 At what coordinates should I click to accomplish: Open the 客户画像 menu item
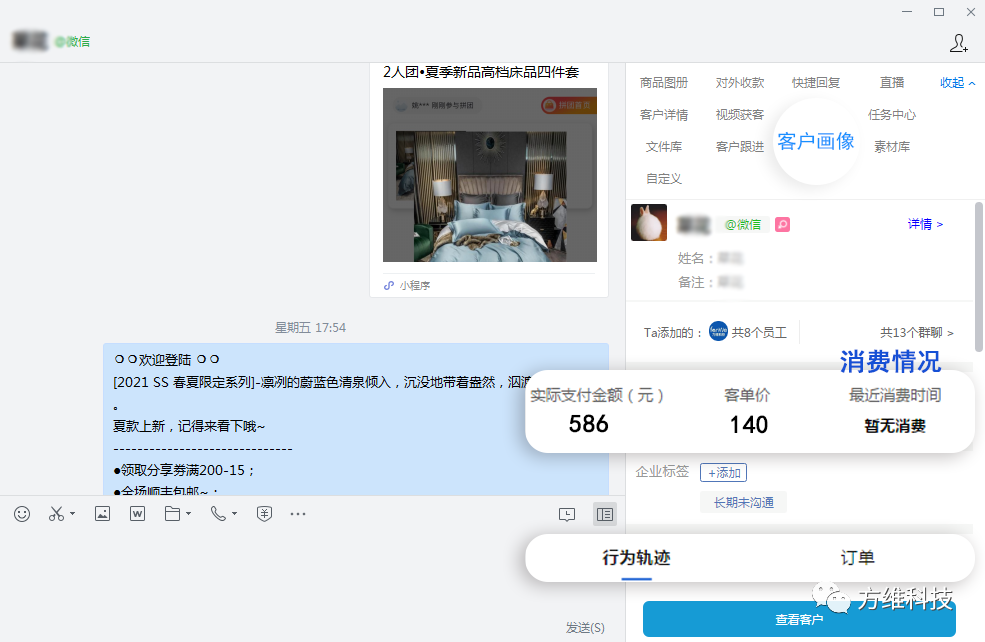point(816,141)
